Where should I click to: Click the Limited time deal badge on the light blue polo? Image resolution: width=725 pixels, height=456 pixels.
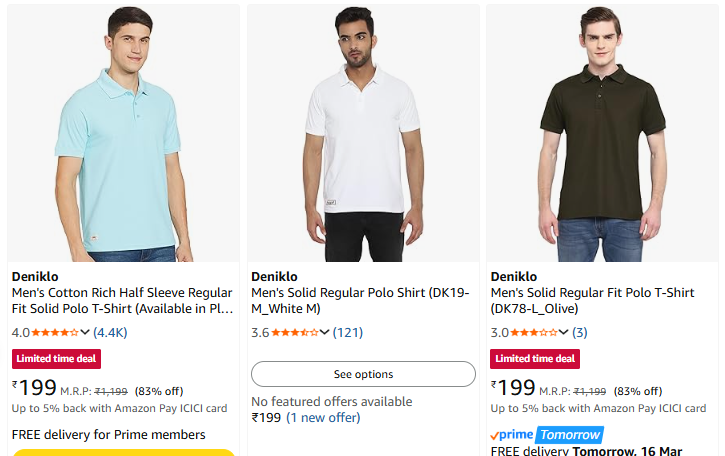[56, 359]
